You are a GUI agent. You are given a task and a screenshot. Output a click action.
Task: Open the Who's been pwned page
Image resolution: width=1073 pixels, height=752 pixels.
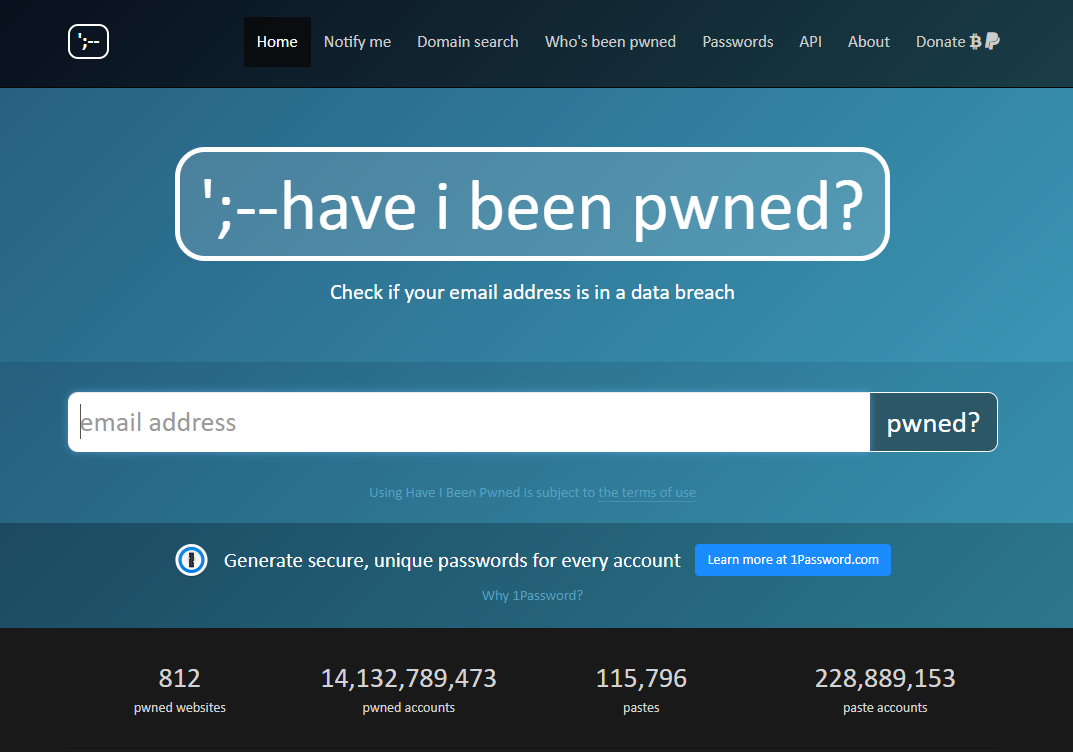(610, 41)
